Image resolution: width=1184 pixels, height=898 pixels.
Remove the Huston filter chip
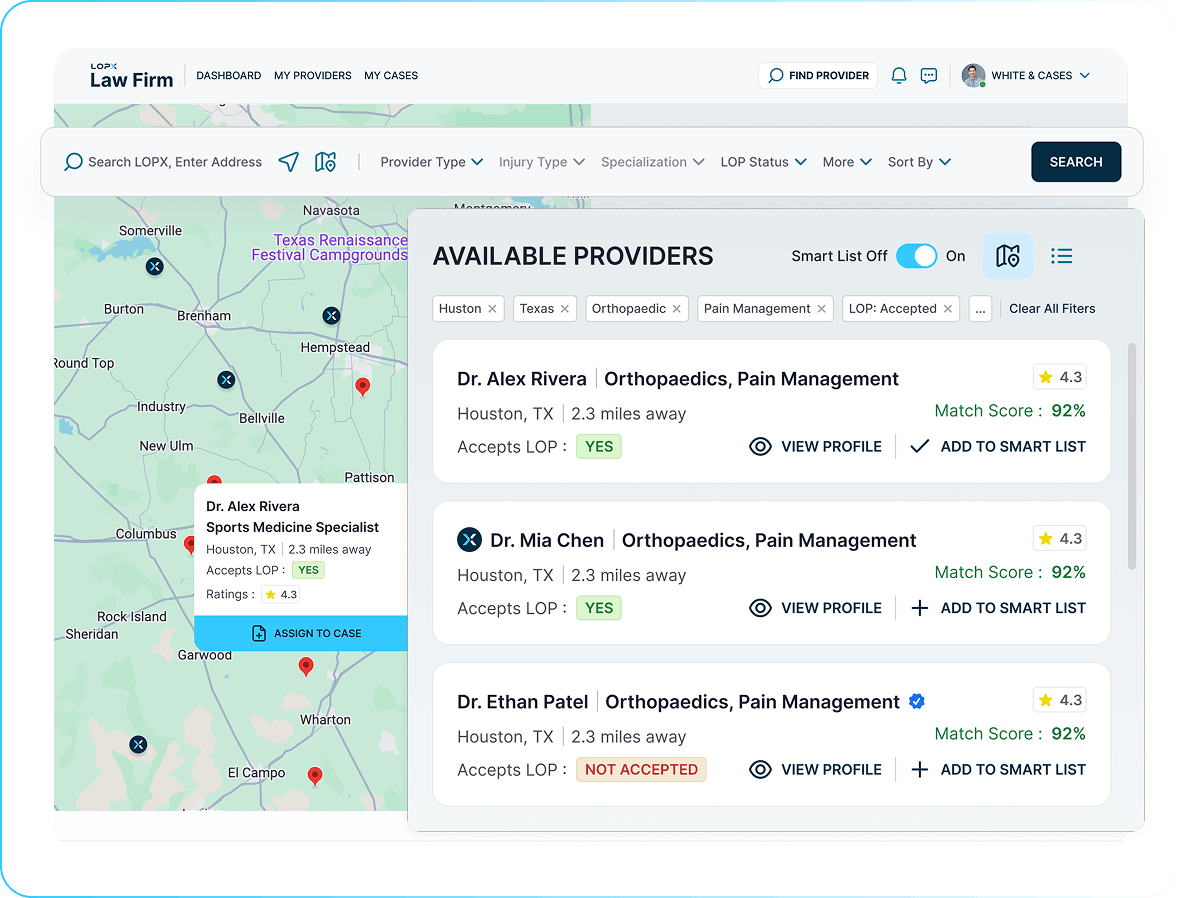[x=492, y=309]
